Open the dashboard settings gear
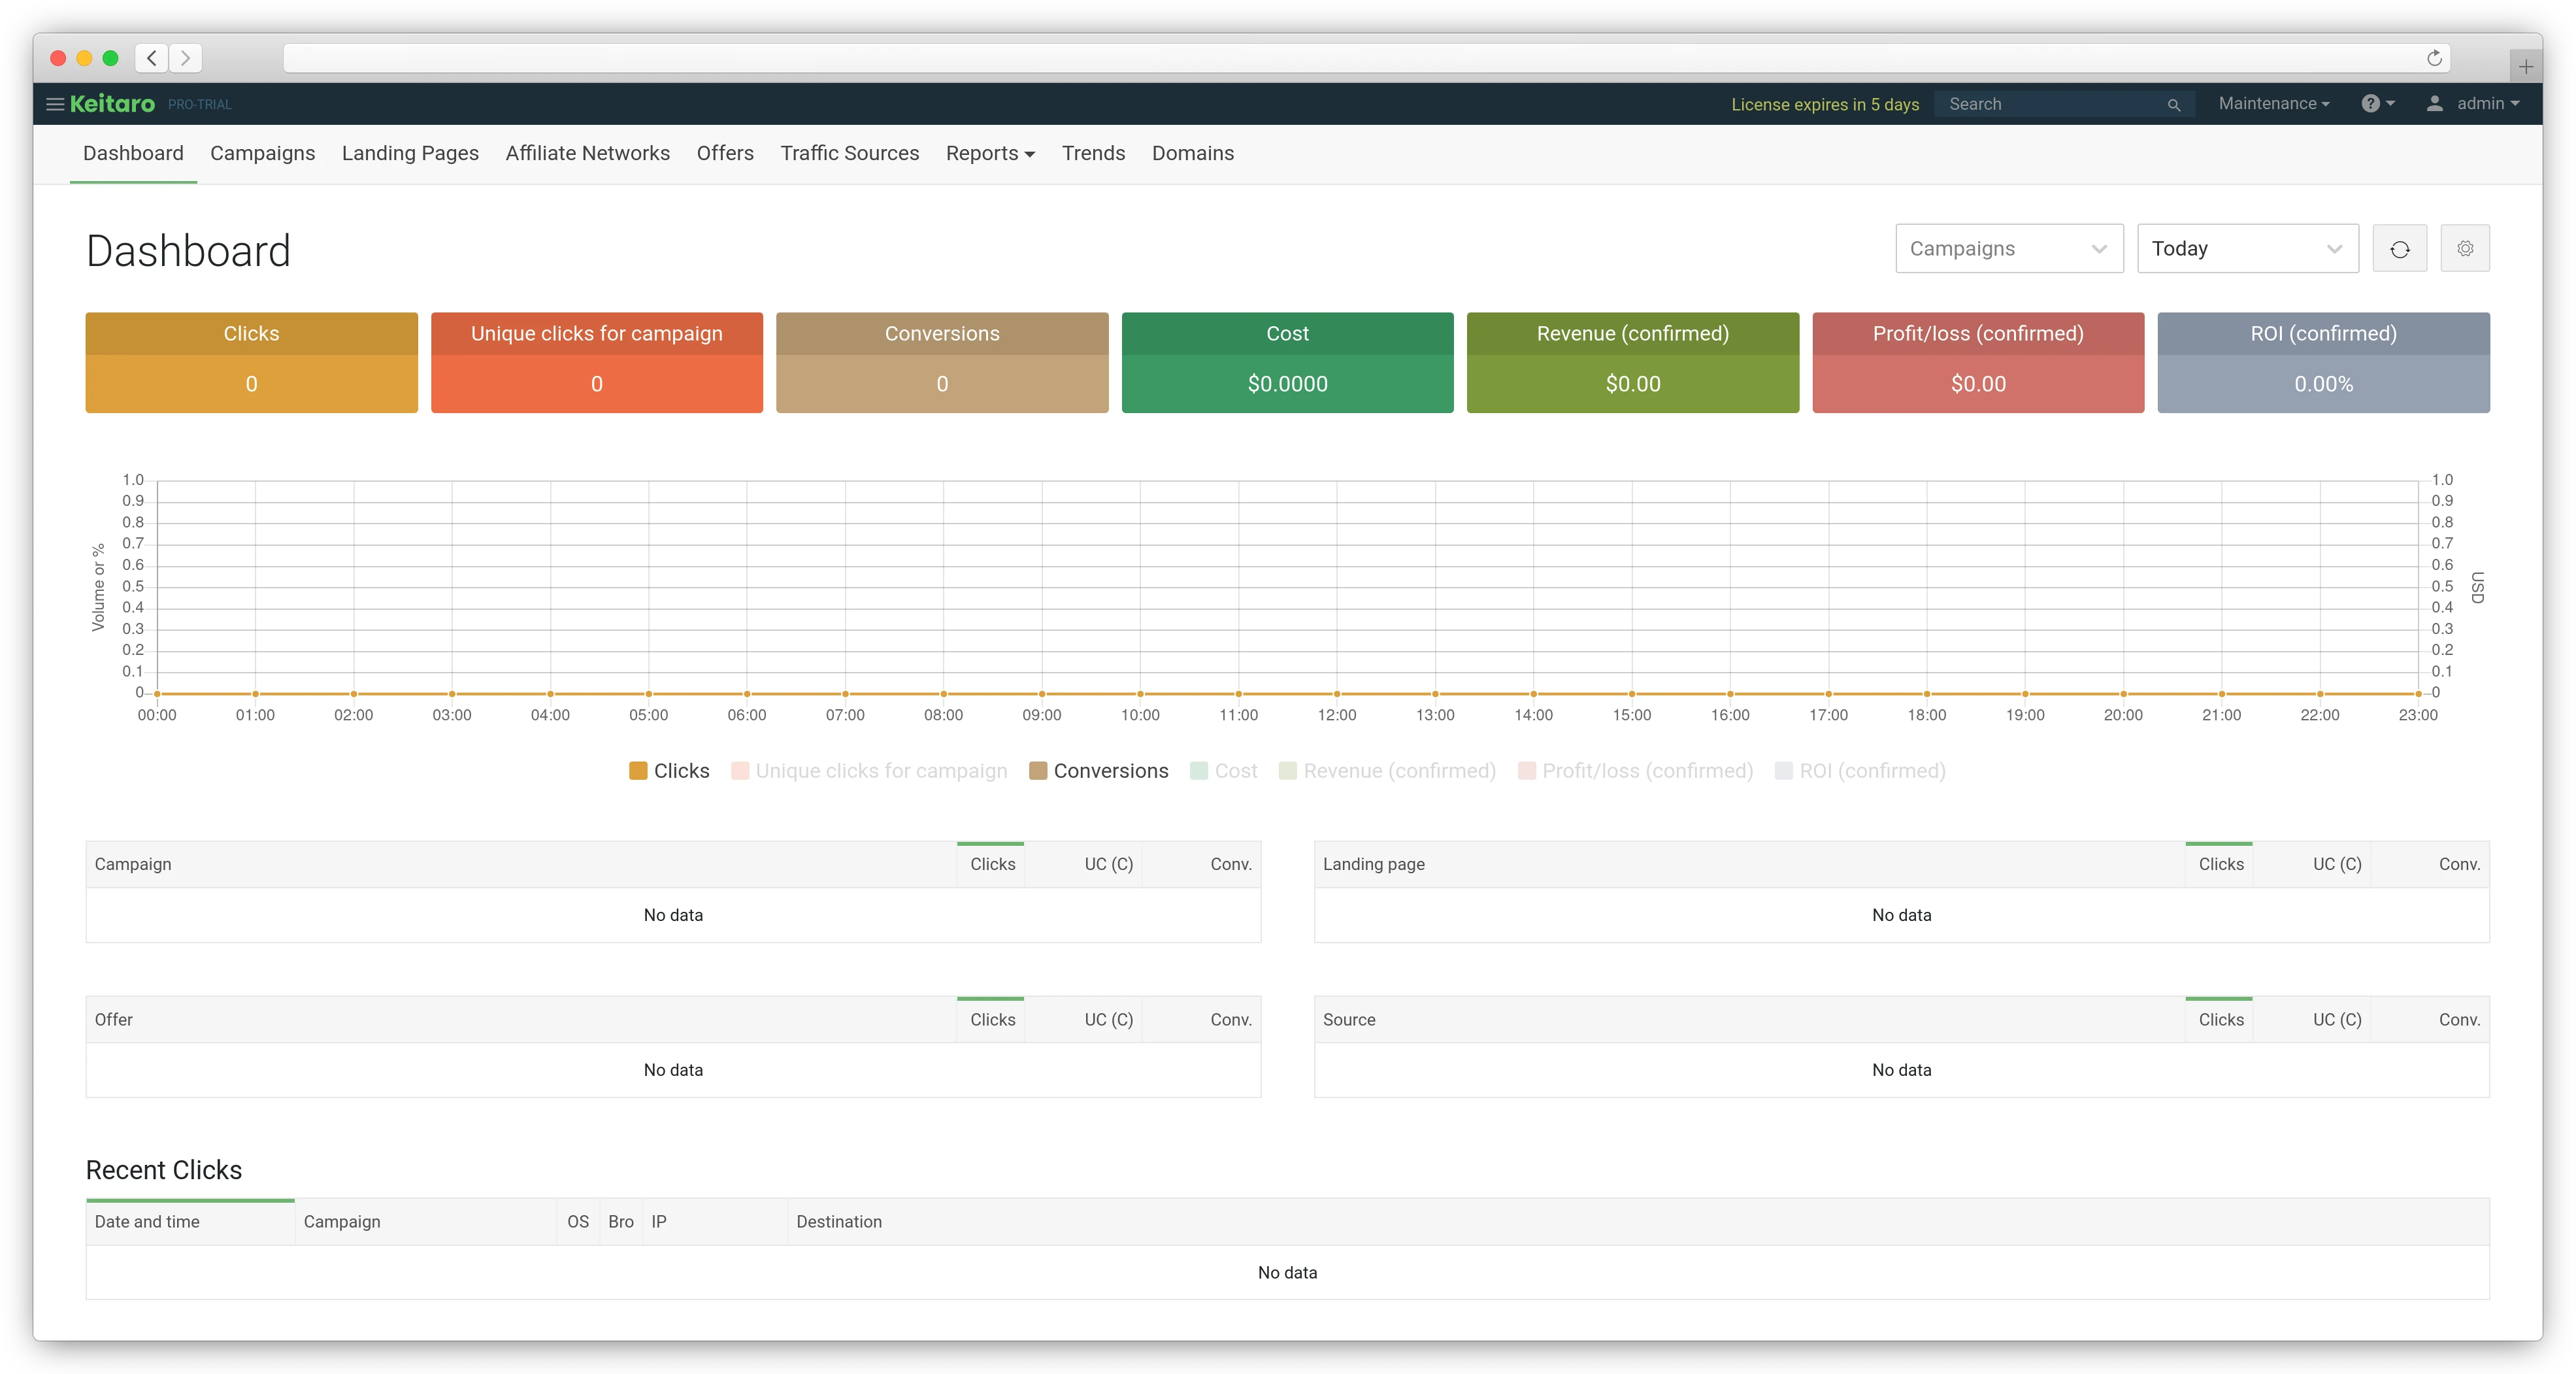The width and height of the screenshot is (2576, 1374). tap(2465, 248)
